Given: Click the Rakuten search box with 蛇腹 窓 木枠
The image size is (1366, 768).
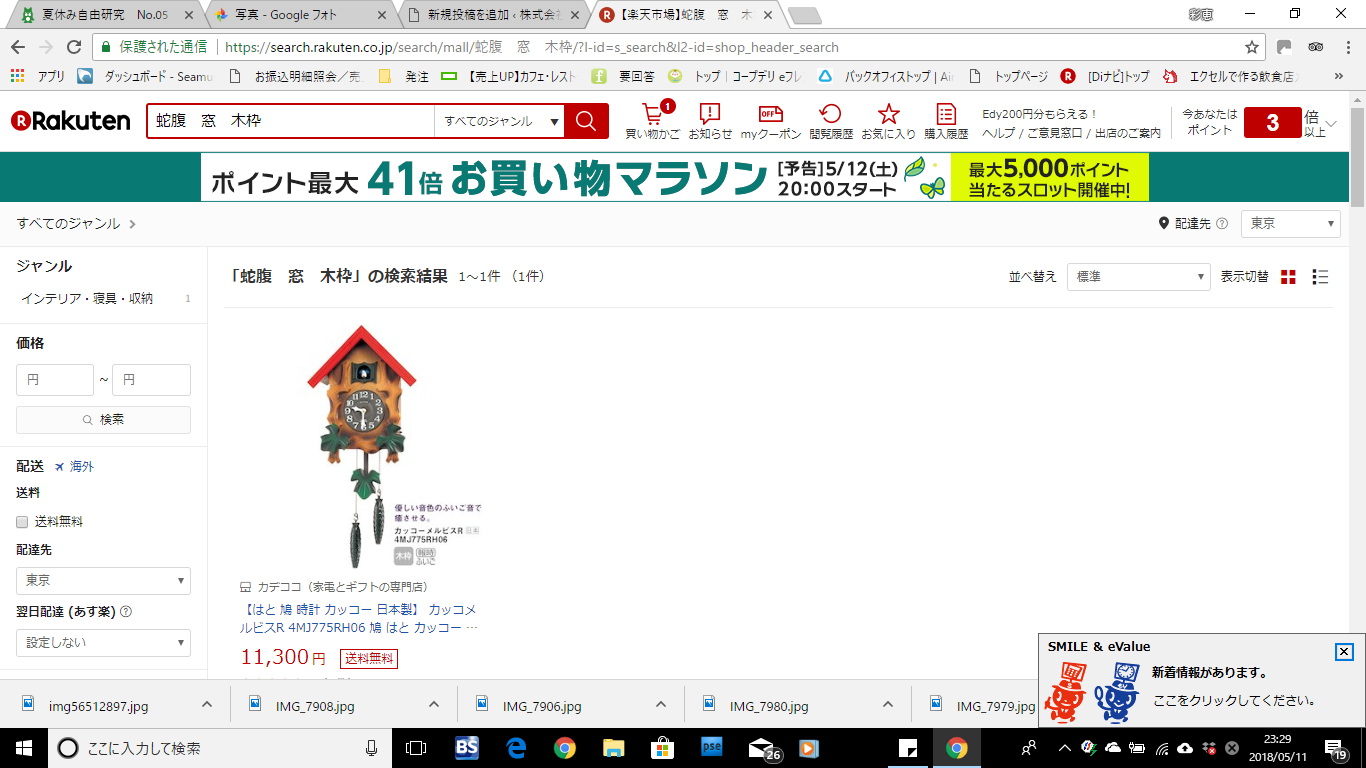Looking at the screenshot, I should (291, 121).
